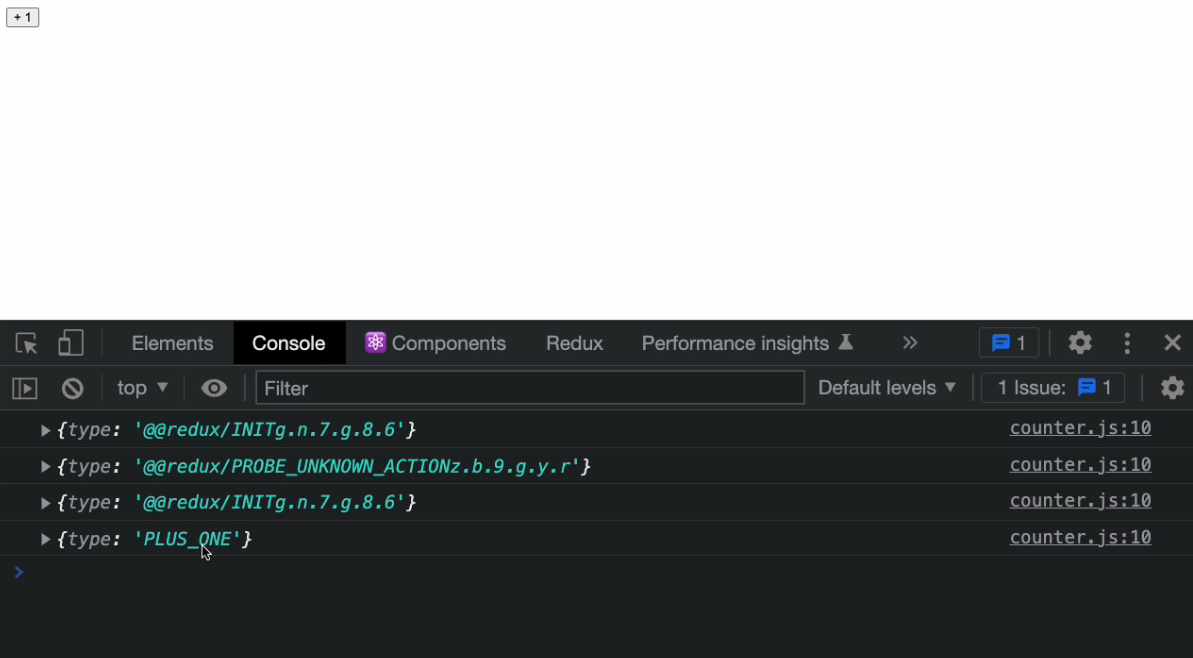Open the issues counter badge in the tab bar

1009,343
